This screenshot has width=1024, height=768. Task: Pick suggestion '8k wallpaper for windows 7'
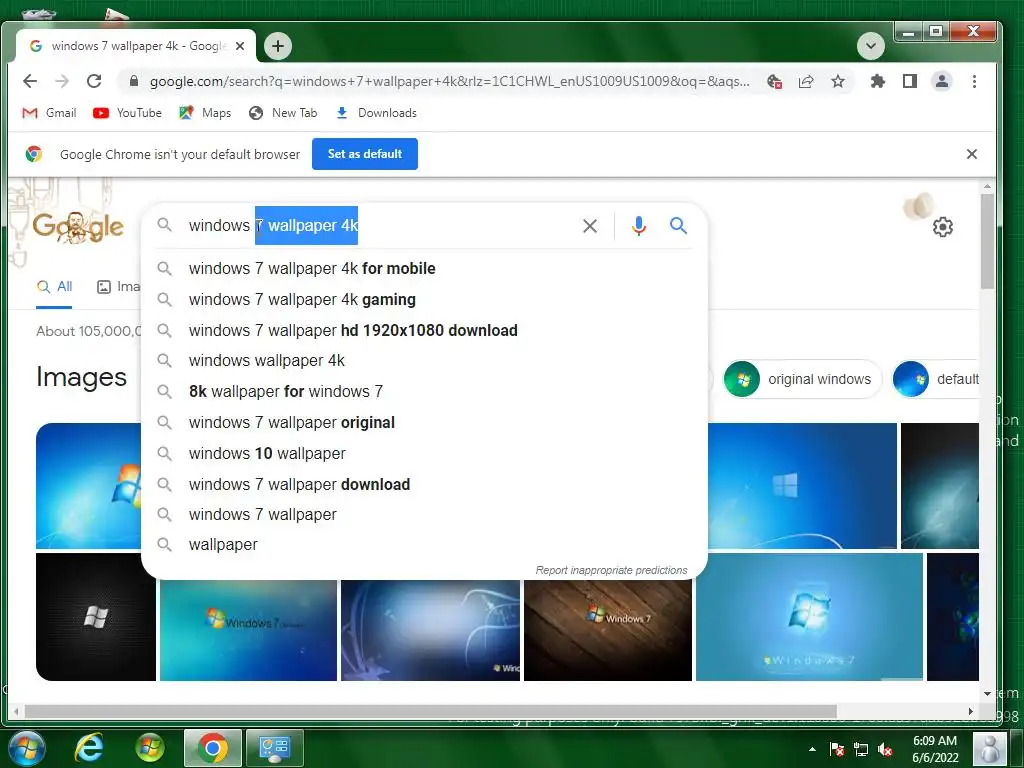click(424, 391)
